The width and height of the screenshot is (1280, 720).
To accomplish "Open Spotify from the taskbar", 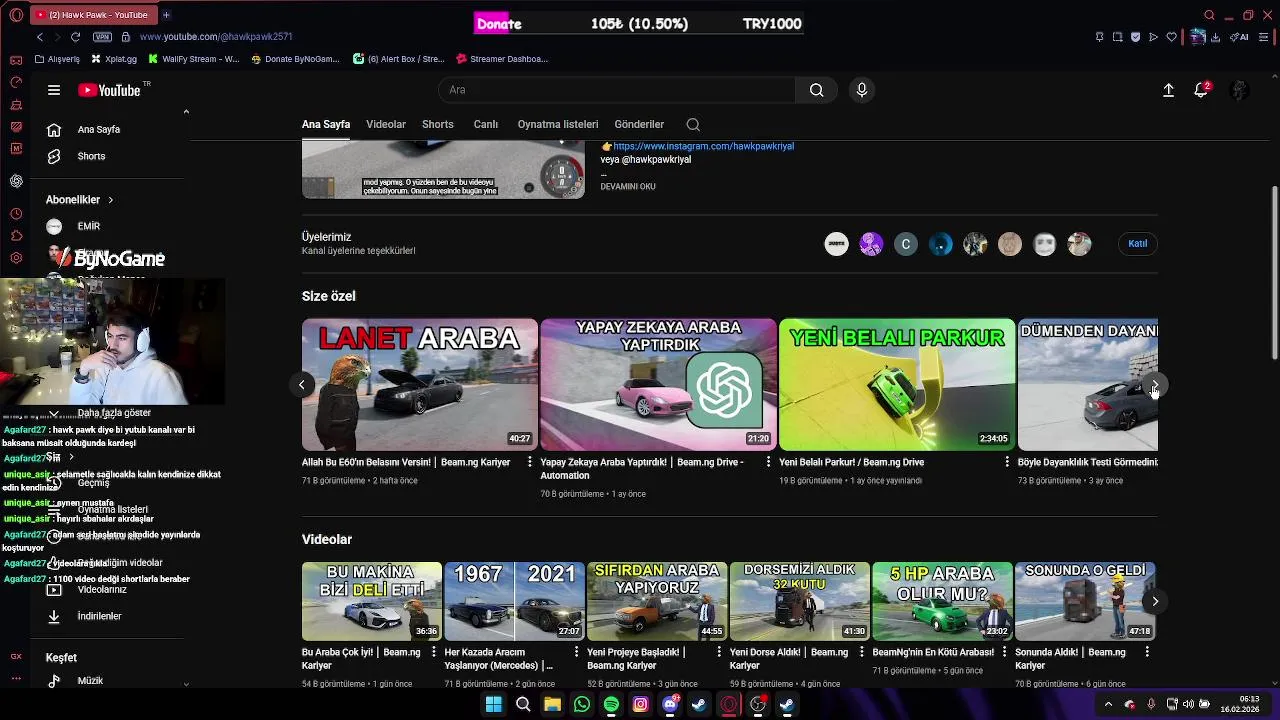I will click(611, 705).
